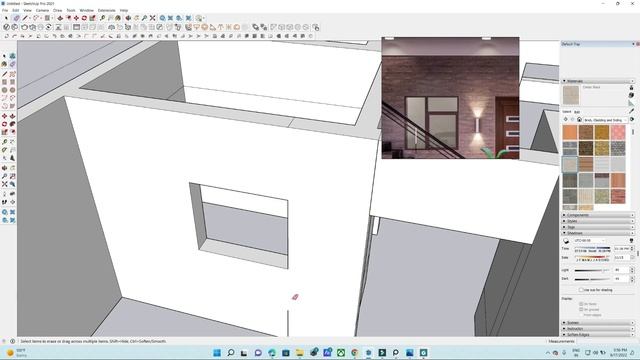Select the Pan tool in left toolbar

[x=13, y=168]
